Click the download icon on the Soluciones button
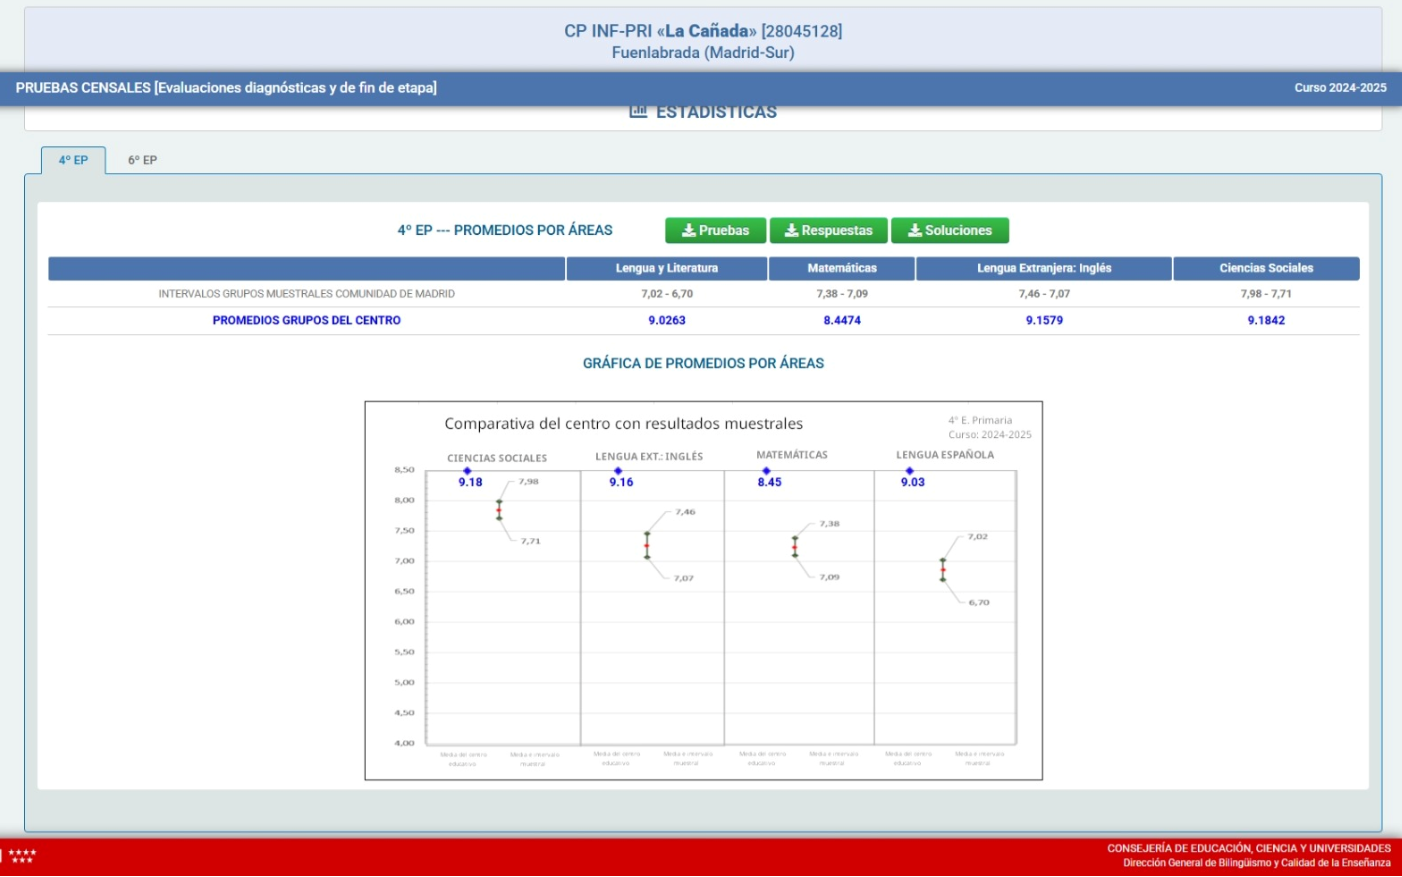Screen dimensions: 1402x877 tap(914, 231)
